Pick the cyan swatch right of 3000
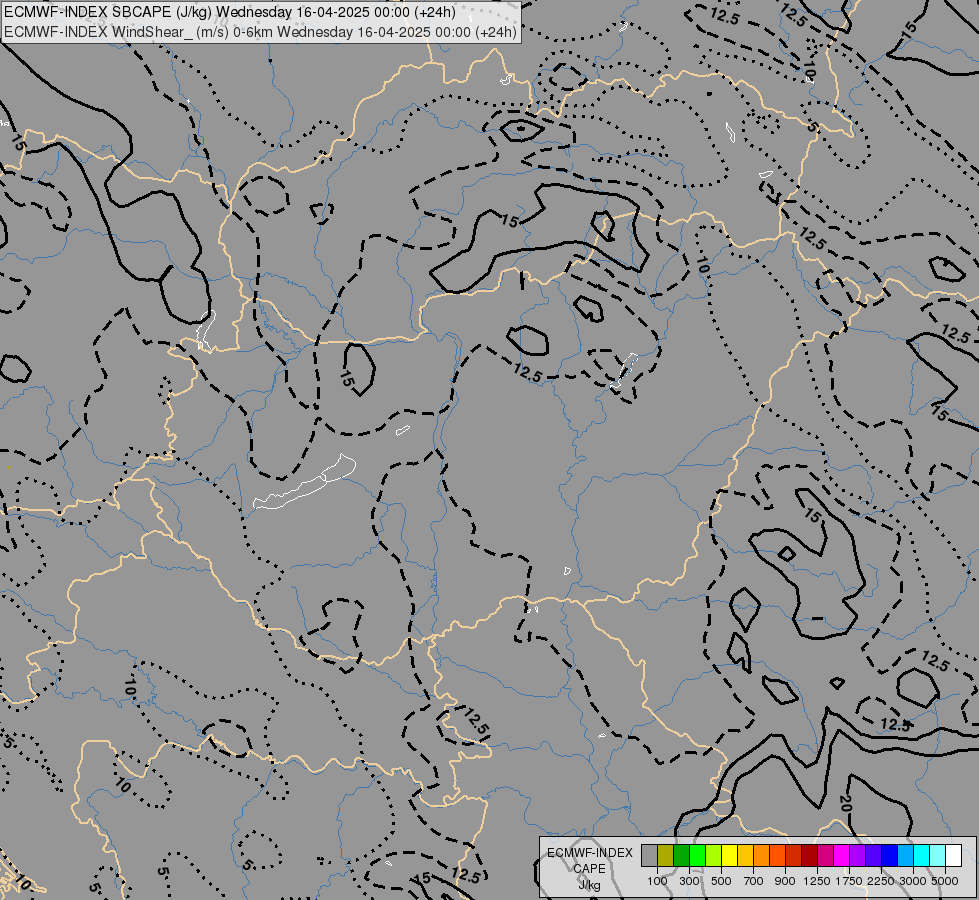The image size is (979, 900). (x=921, y=855)
